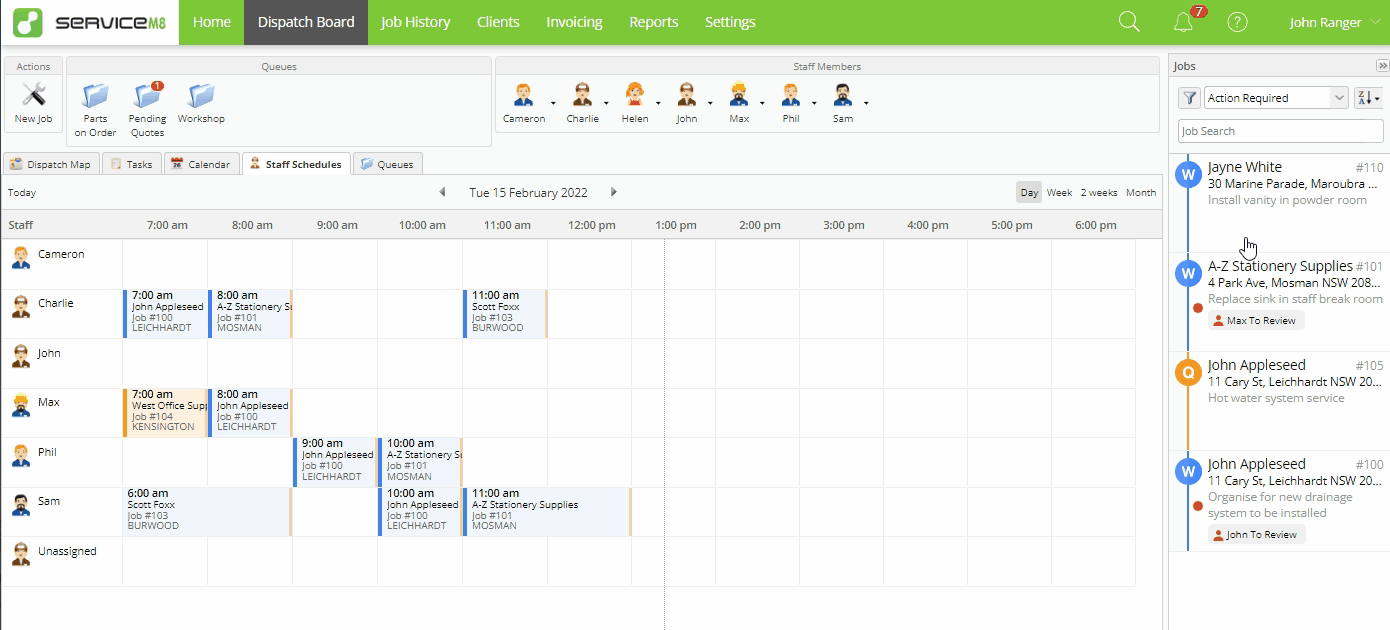Switch to the Dispatch Map tab
The height and width of the screenshot is (630, 1390).
(50, 164)
